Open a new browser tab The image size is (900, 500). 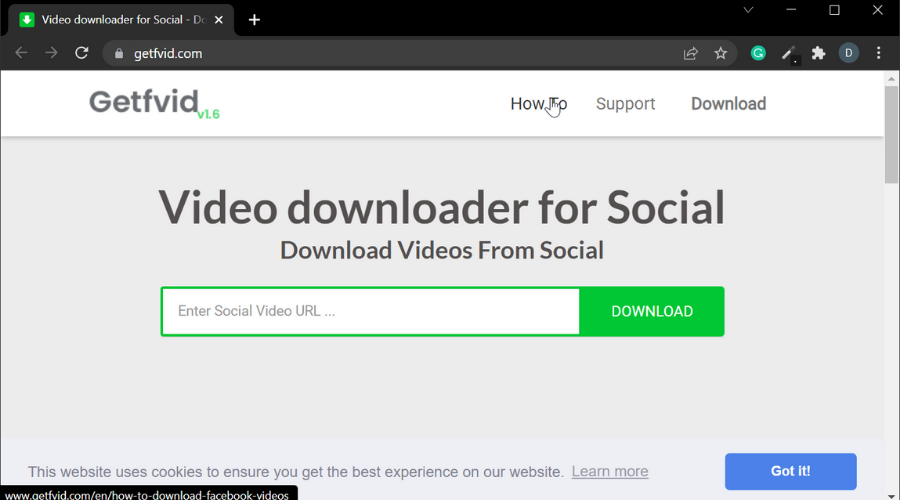click(x=254, y=20)
